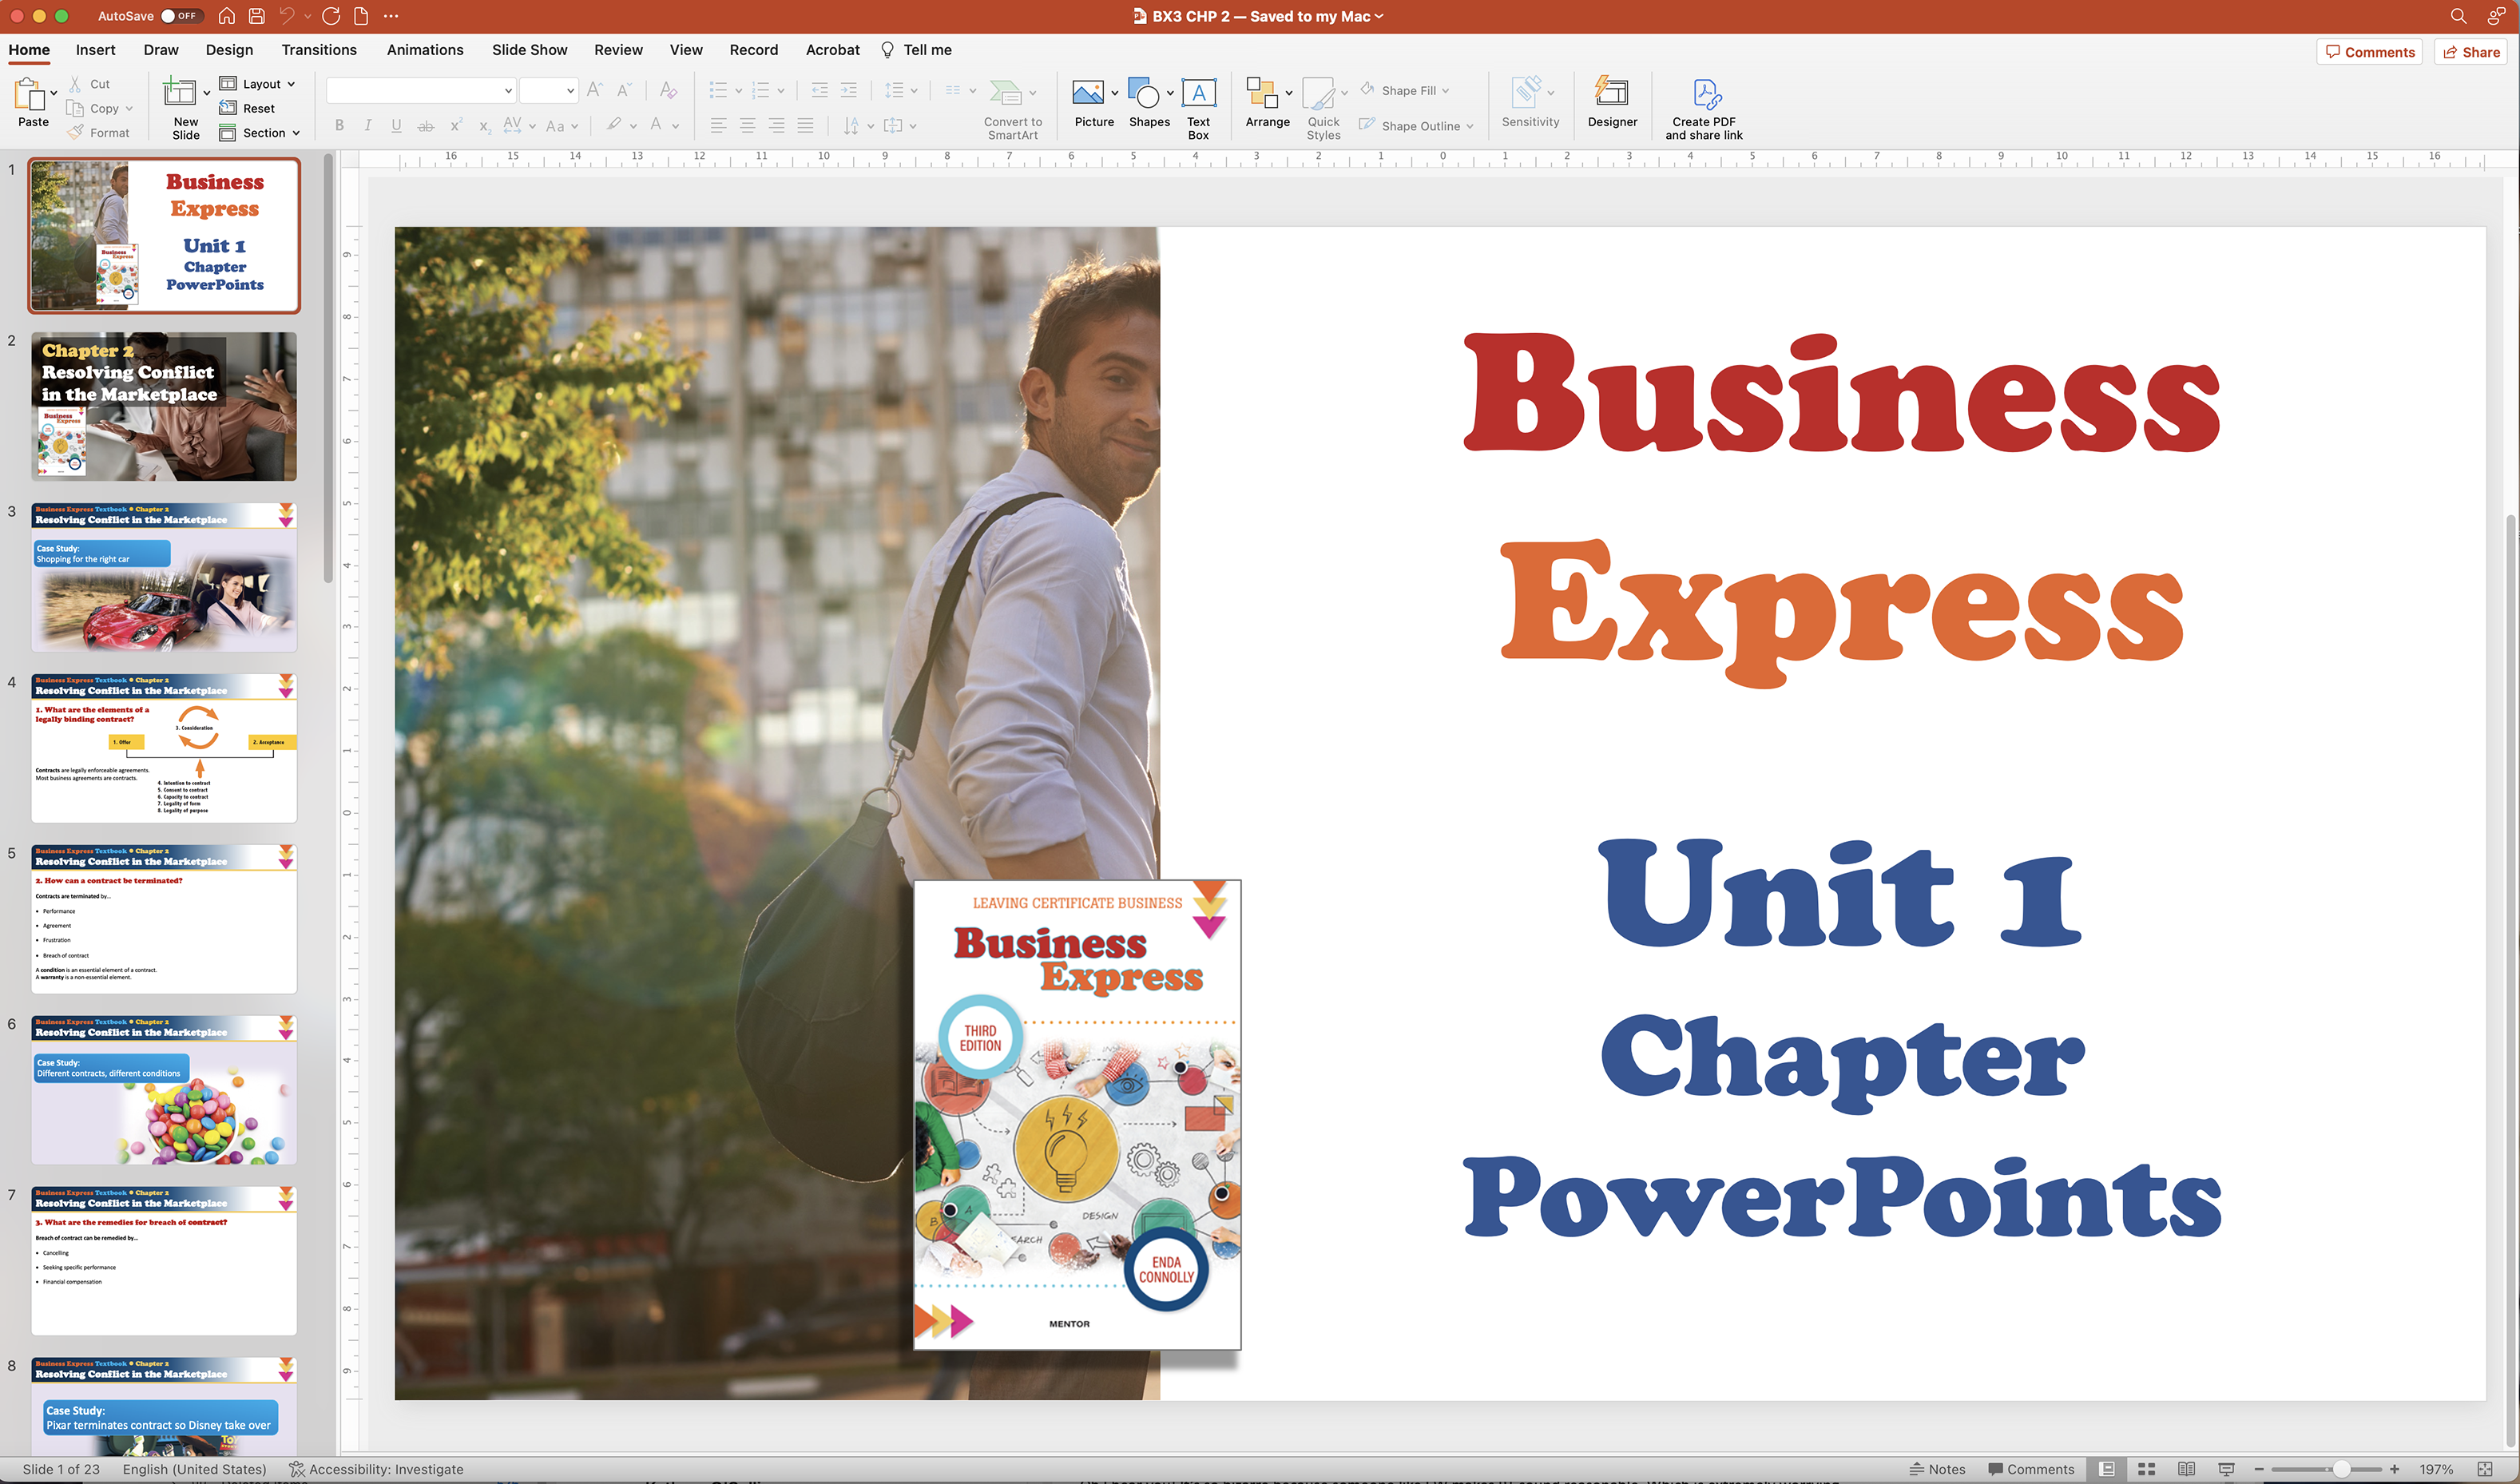Toggle bulleted list
2520x1484 pixels.
(x=718, y=90)
